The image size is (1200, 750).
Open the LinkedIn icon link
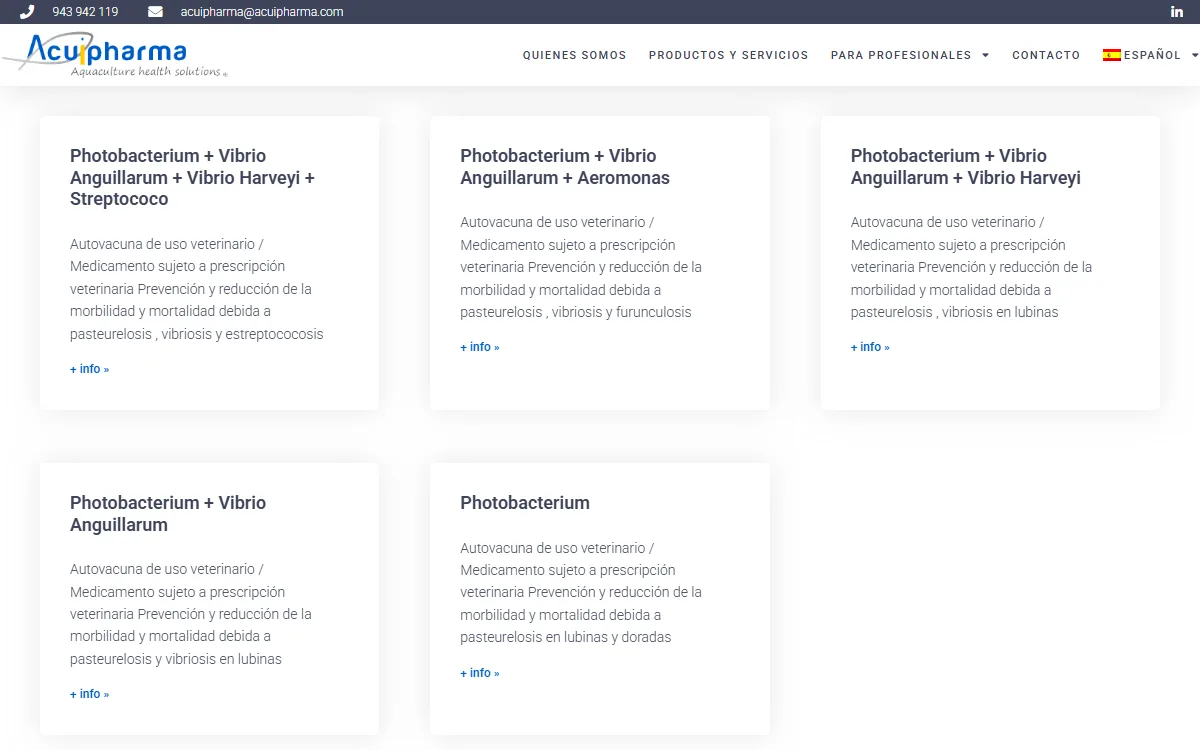point(1177,12)
